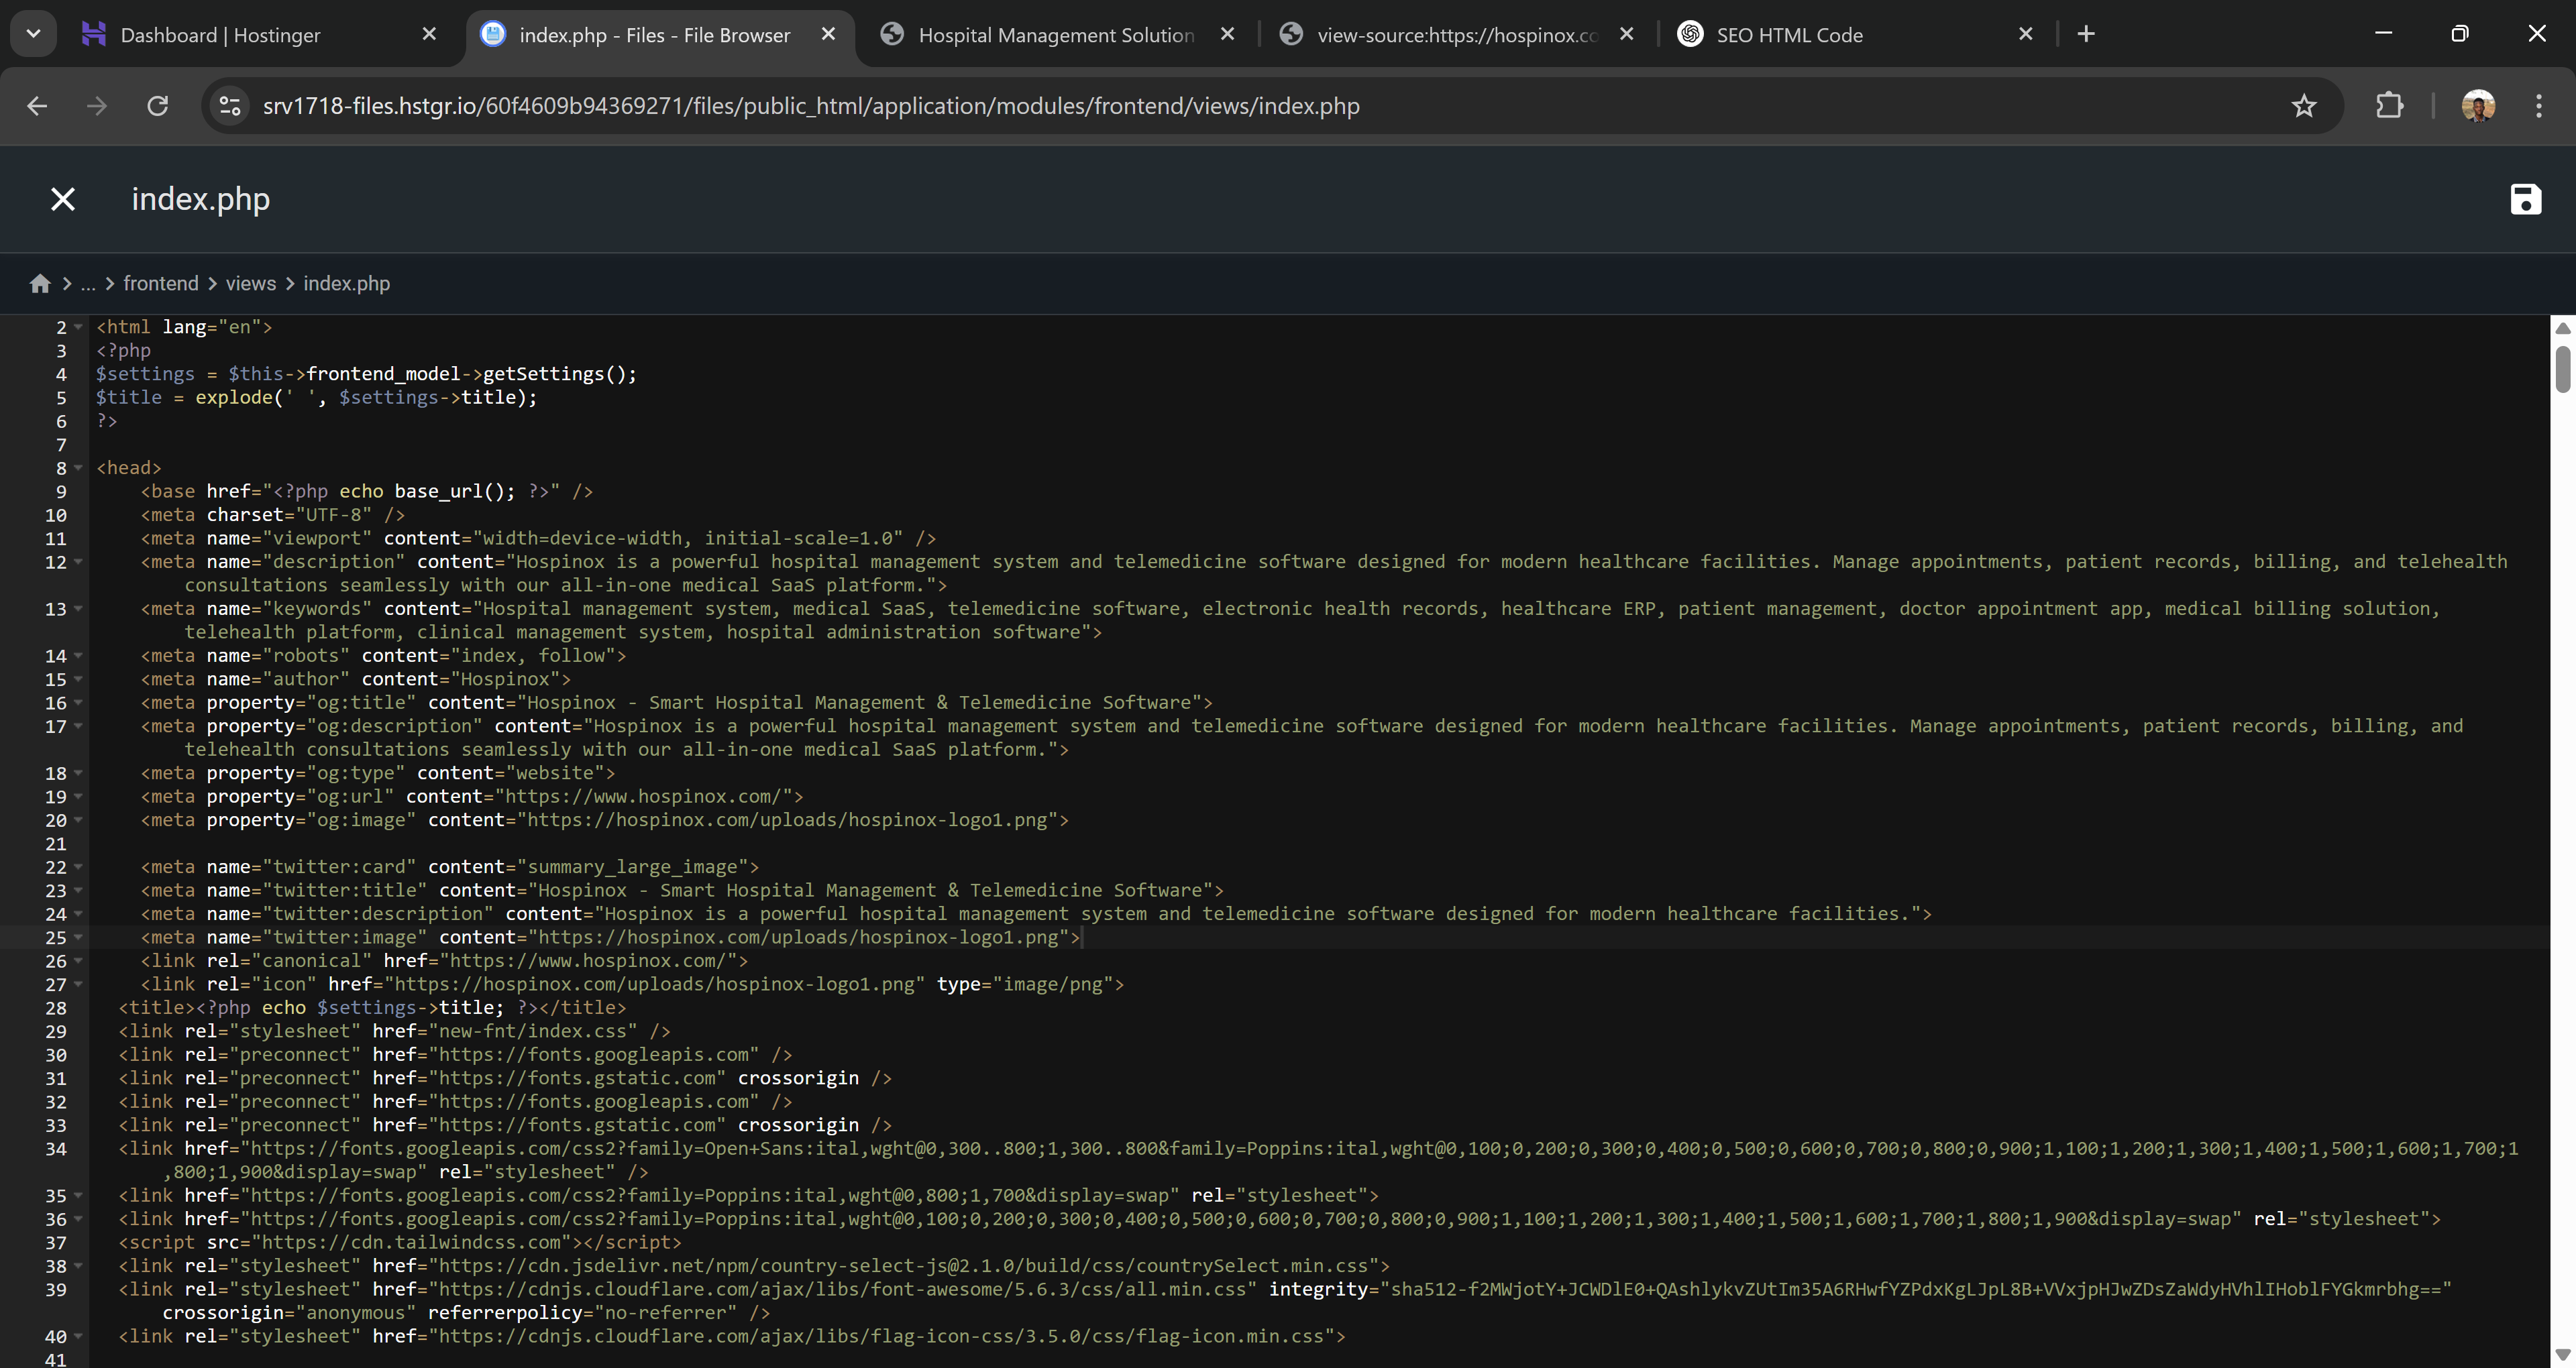Collapse the head tag fold on line 8
This screenshot has width=2576, height=1368.
(78, 468)
